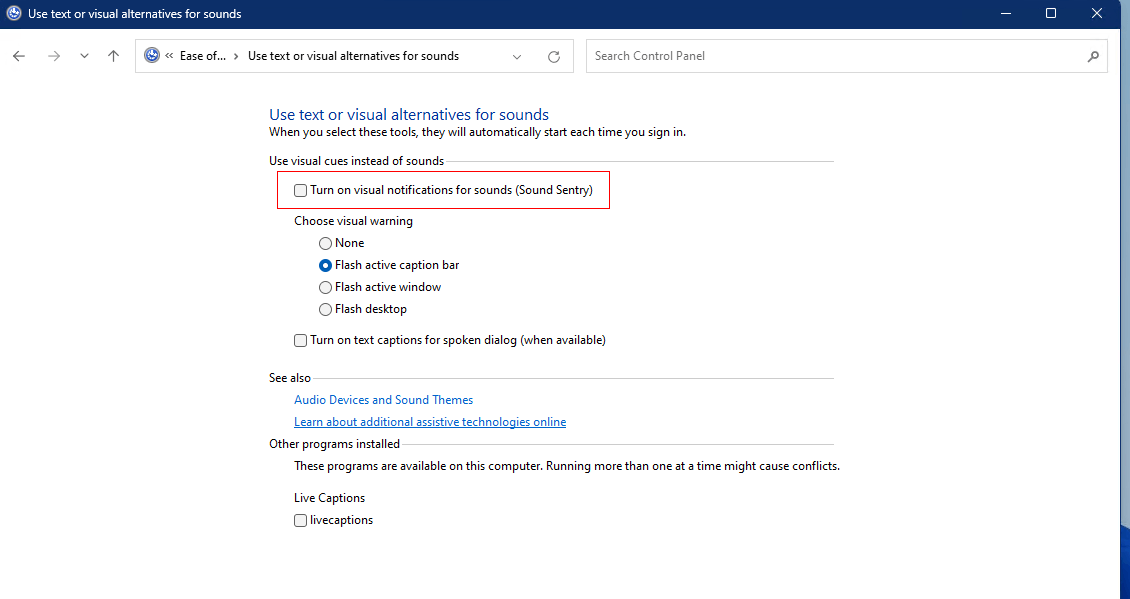
Task: Click the Ease of Access icon in address bar
Action: pos(151,56)
